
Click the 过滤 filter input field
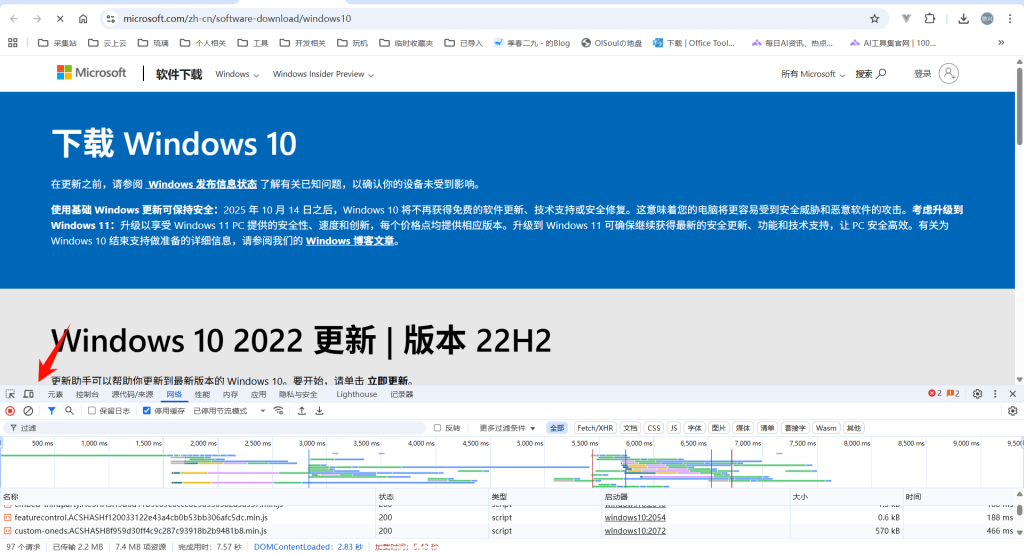pyautogui.click(x=216, y=428)
